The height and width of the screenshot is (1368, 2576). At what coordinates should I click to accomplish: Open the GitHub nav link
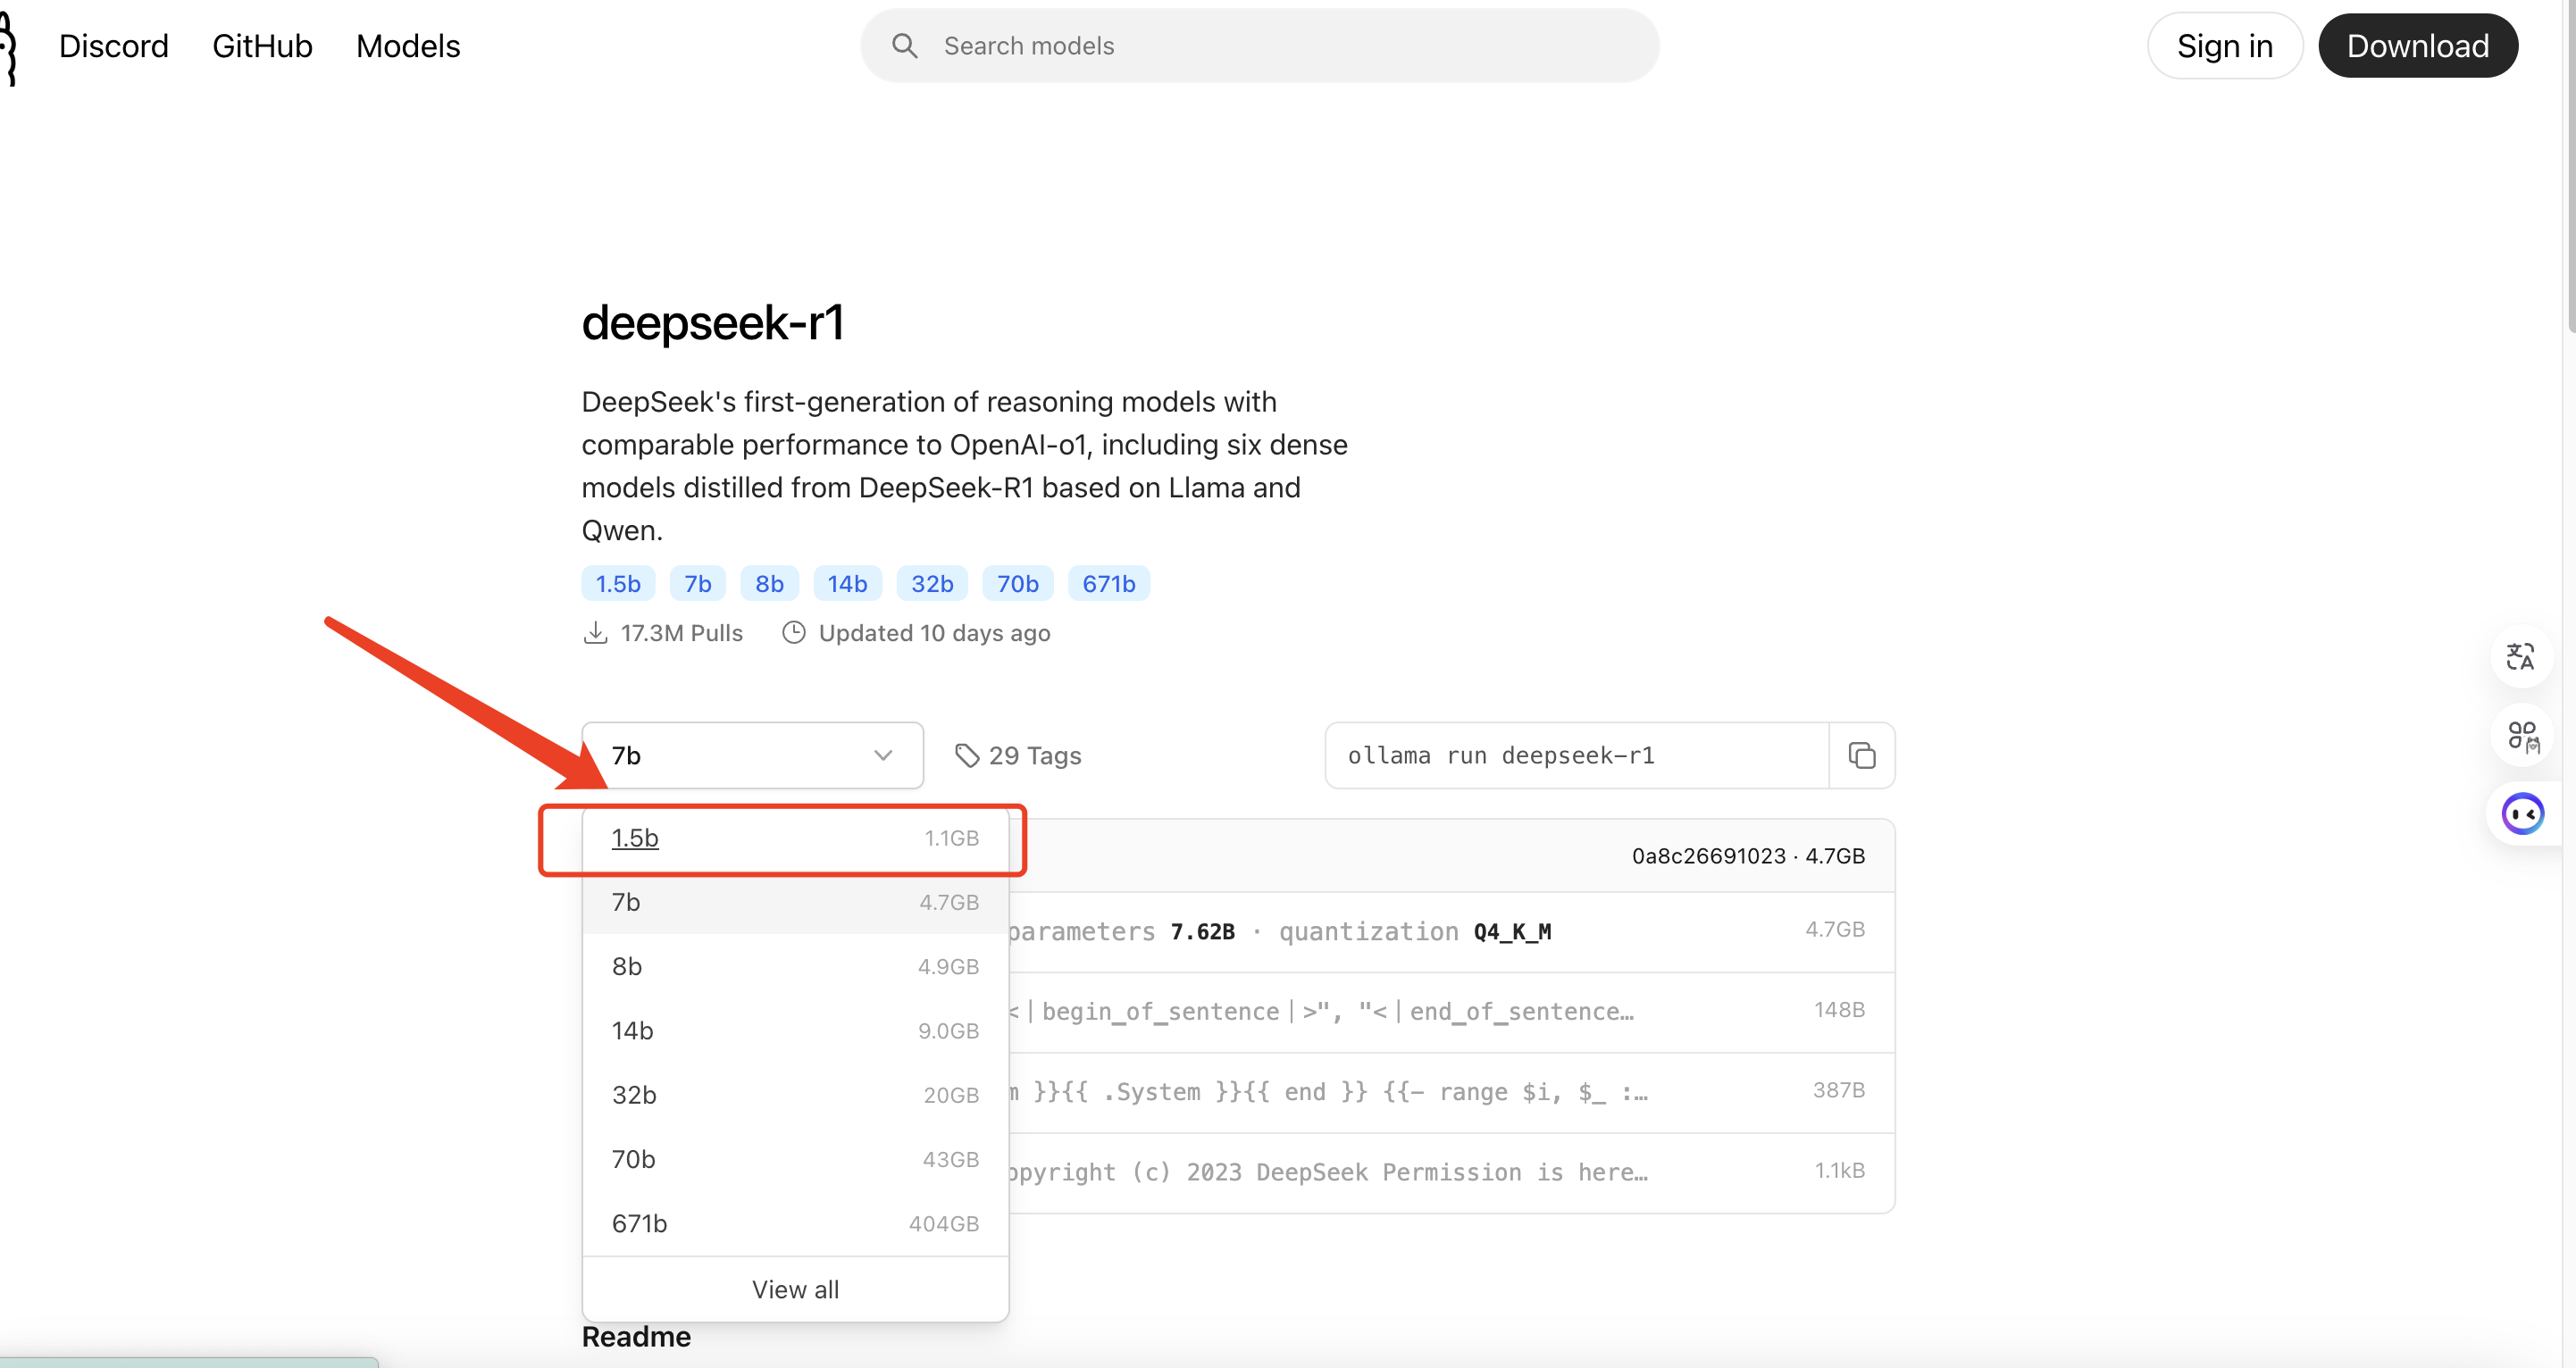[x=262, y=46]
